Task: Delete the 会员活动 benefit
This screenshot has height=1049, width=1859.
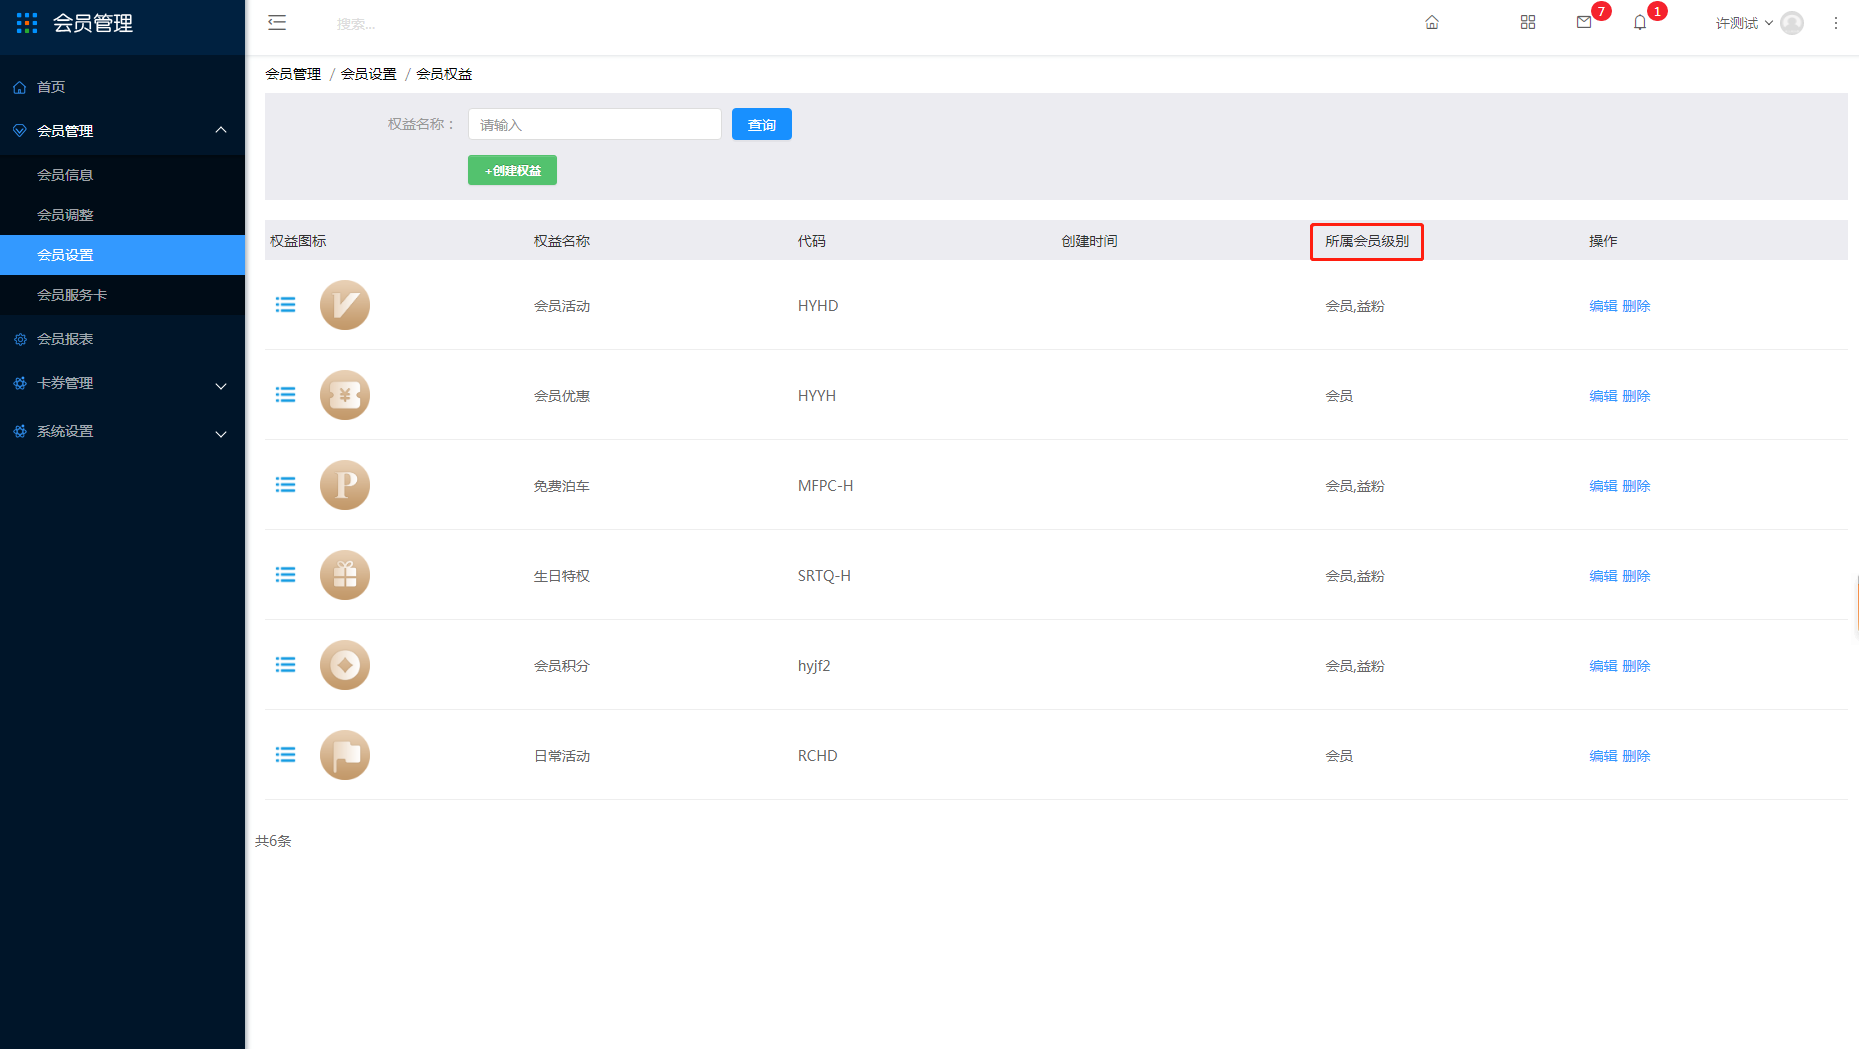Action: tap(1636, 306)
